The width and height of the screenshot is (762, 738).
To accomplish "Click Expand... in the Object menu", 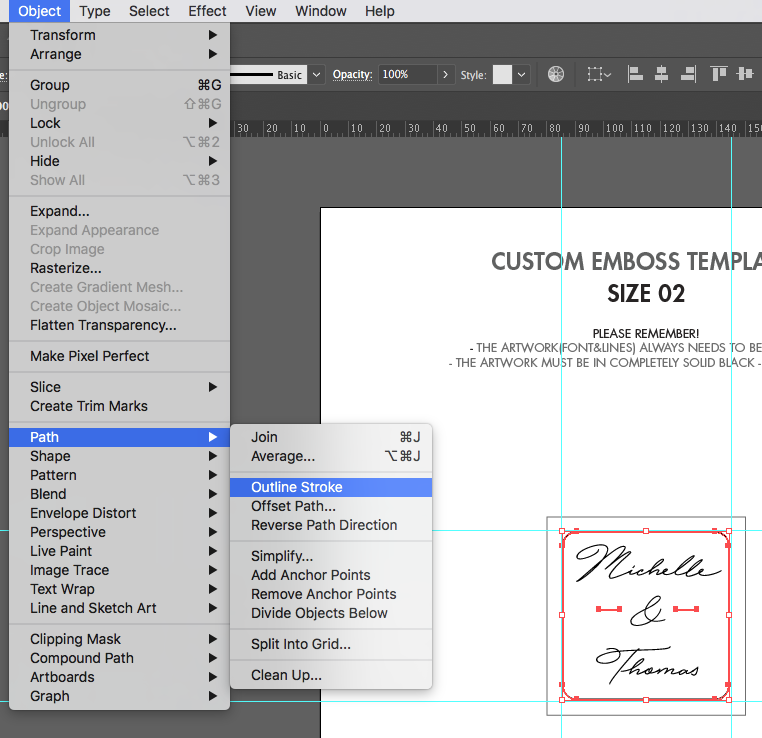I will (x=60, y=211).
